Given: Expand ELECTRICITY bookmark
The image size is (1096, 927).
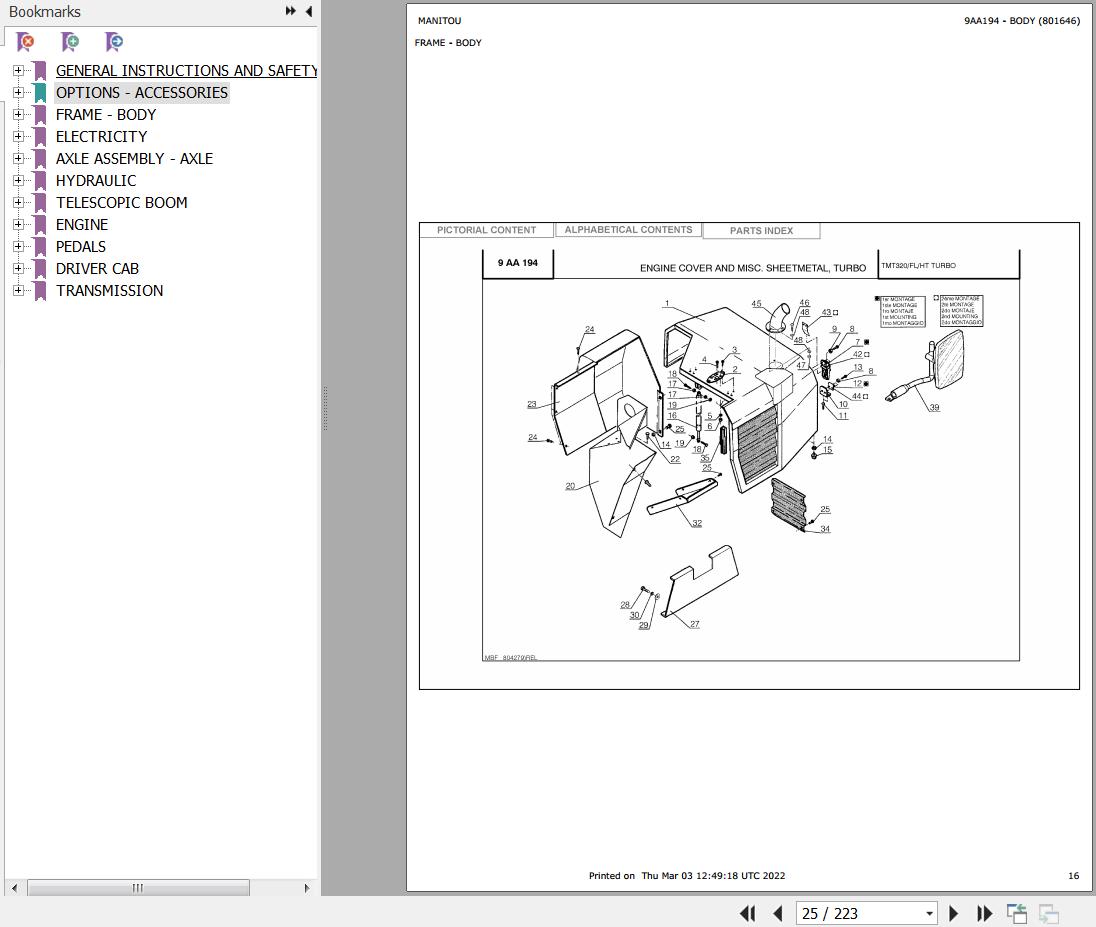Looking at the screenshot, I should tap(18, 136).
